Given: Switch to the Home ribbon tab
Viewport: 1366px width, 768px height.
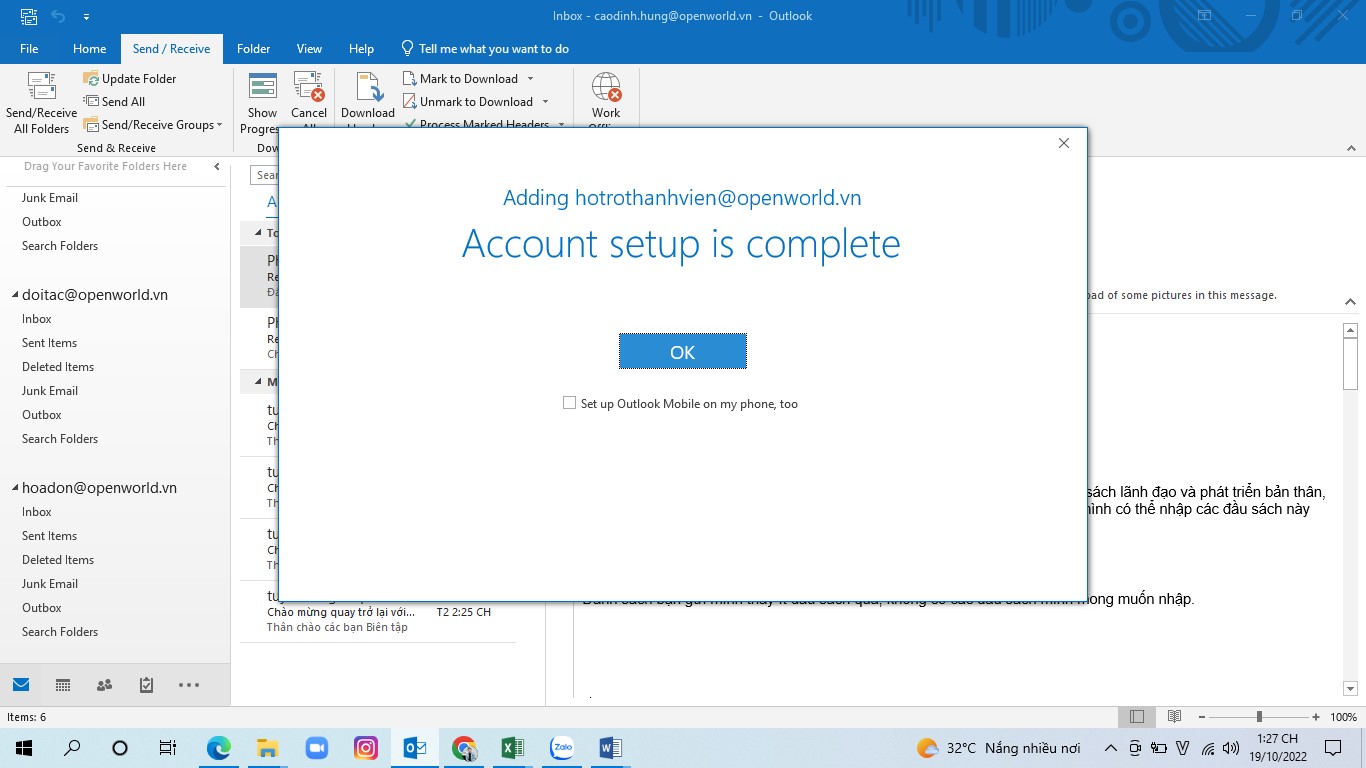Looking at the screenshot, I should click(x=89, y=48).
